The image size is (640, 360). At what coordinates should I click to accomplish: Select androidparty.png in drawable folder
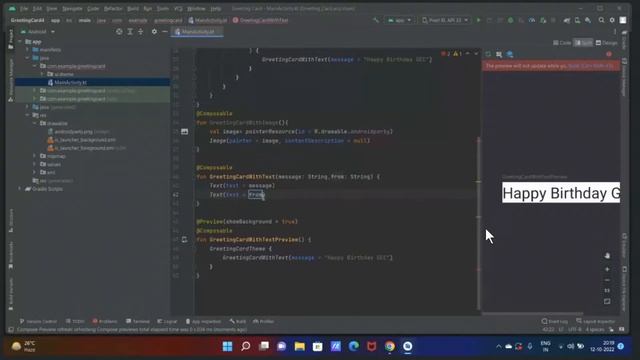click(78, 131)
